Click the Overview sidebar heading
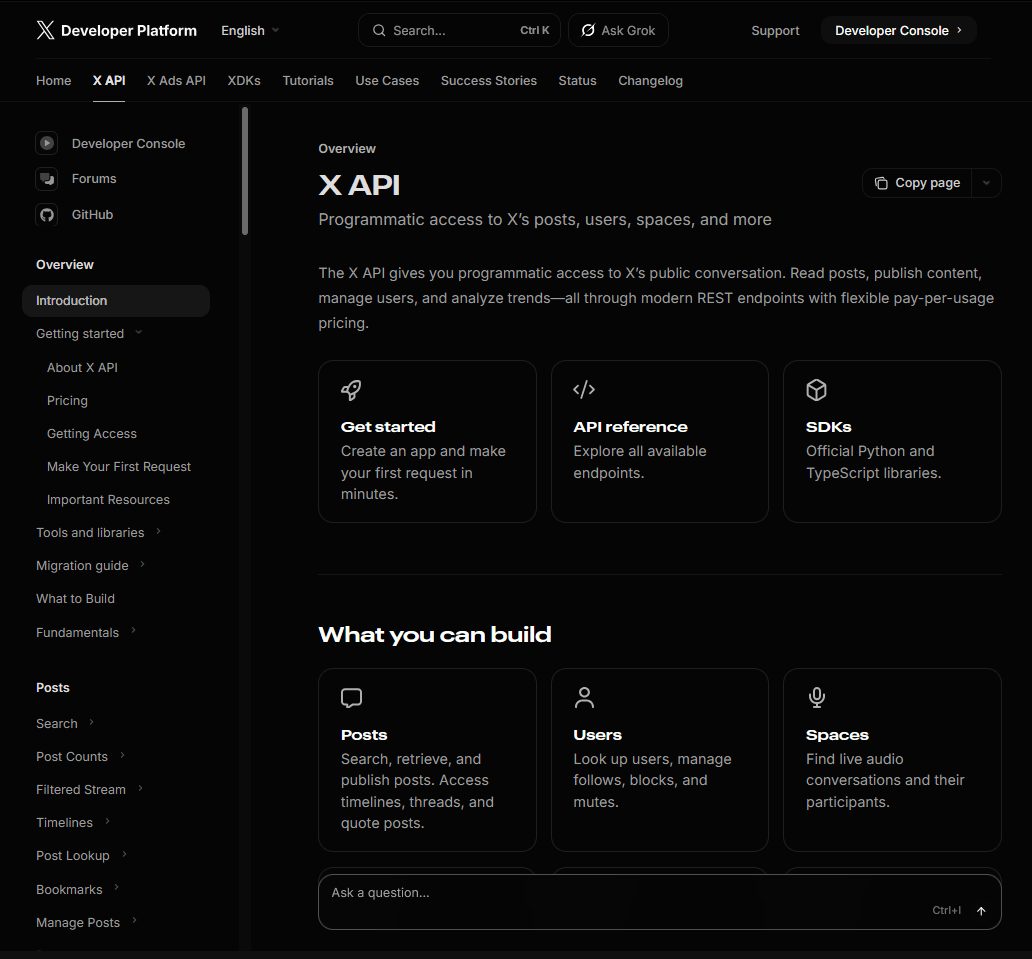The height and width of the screenshot is (959, 1032). click(64, 265)
